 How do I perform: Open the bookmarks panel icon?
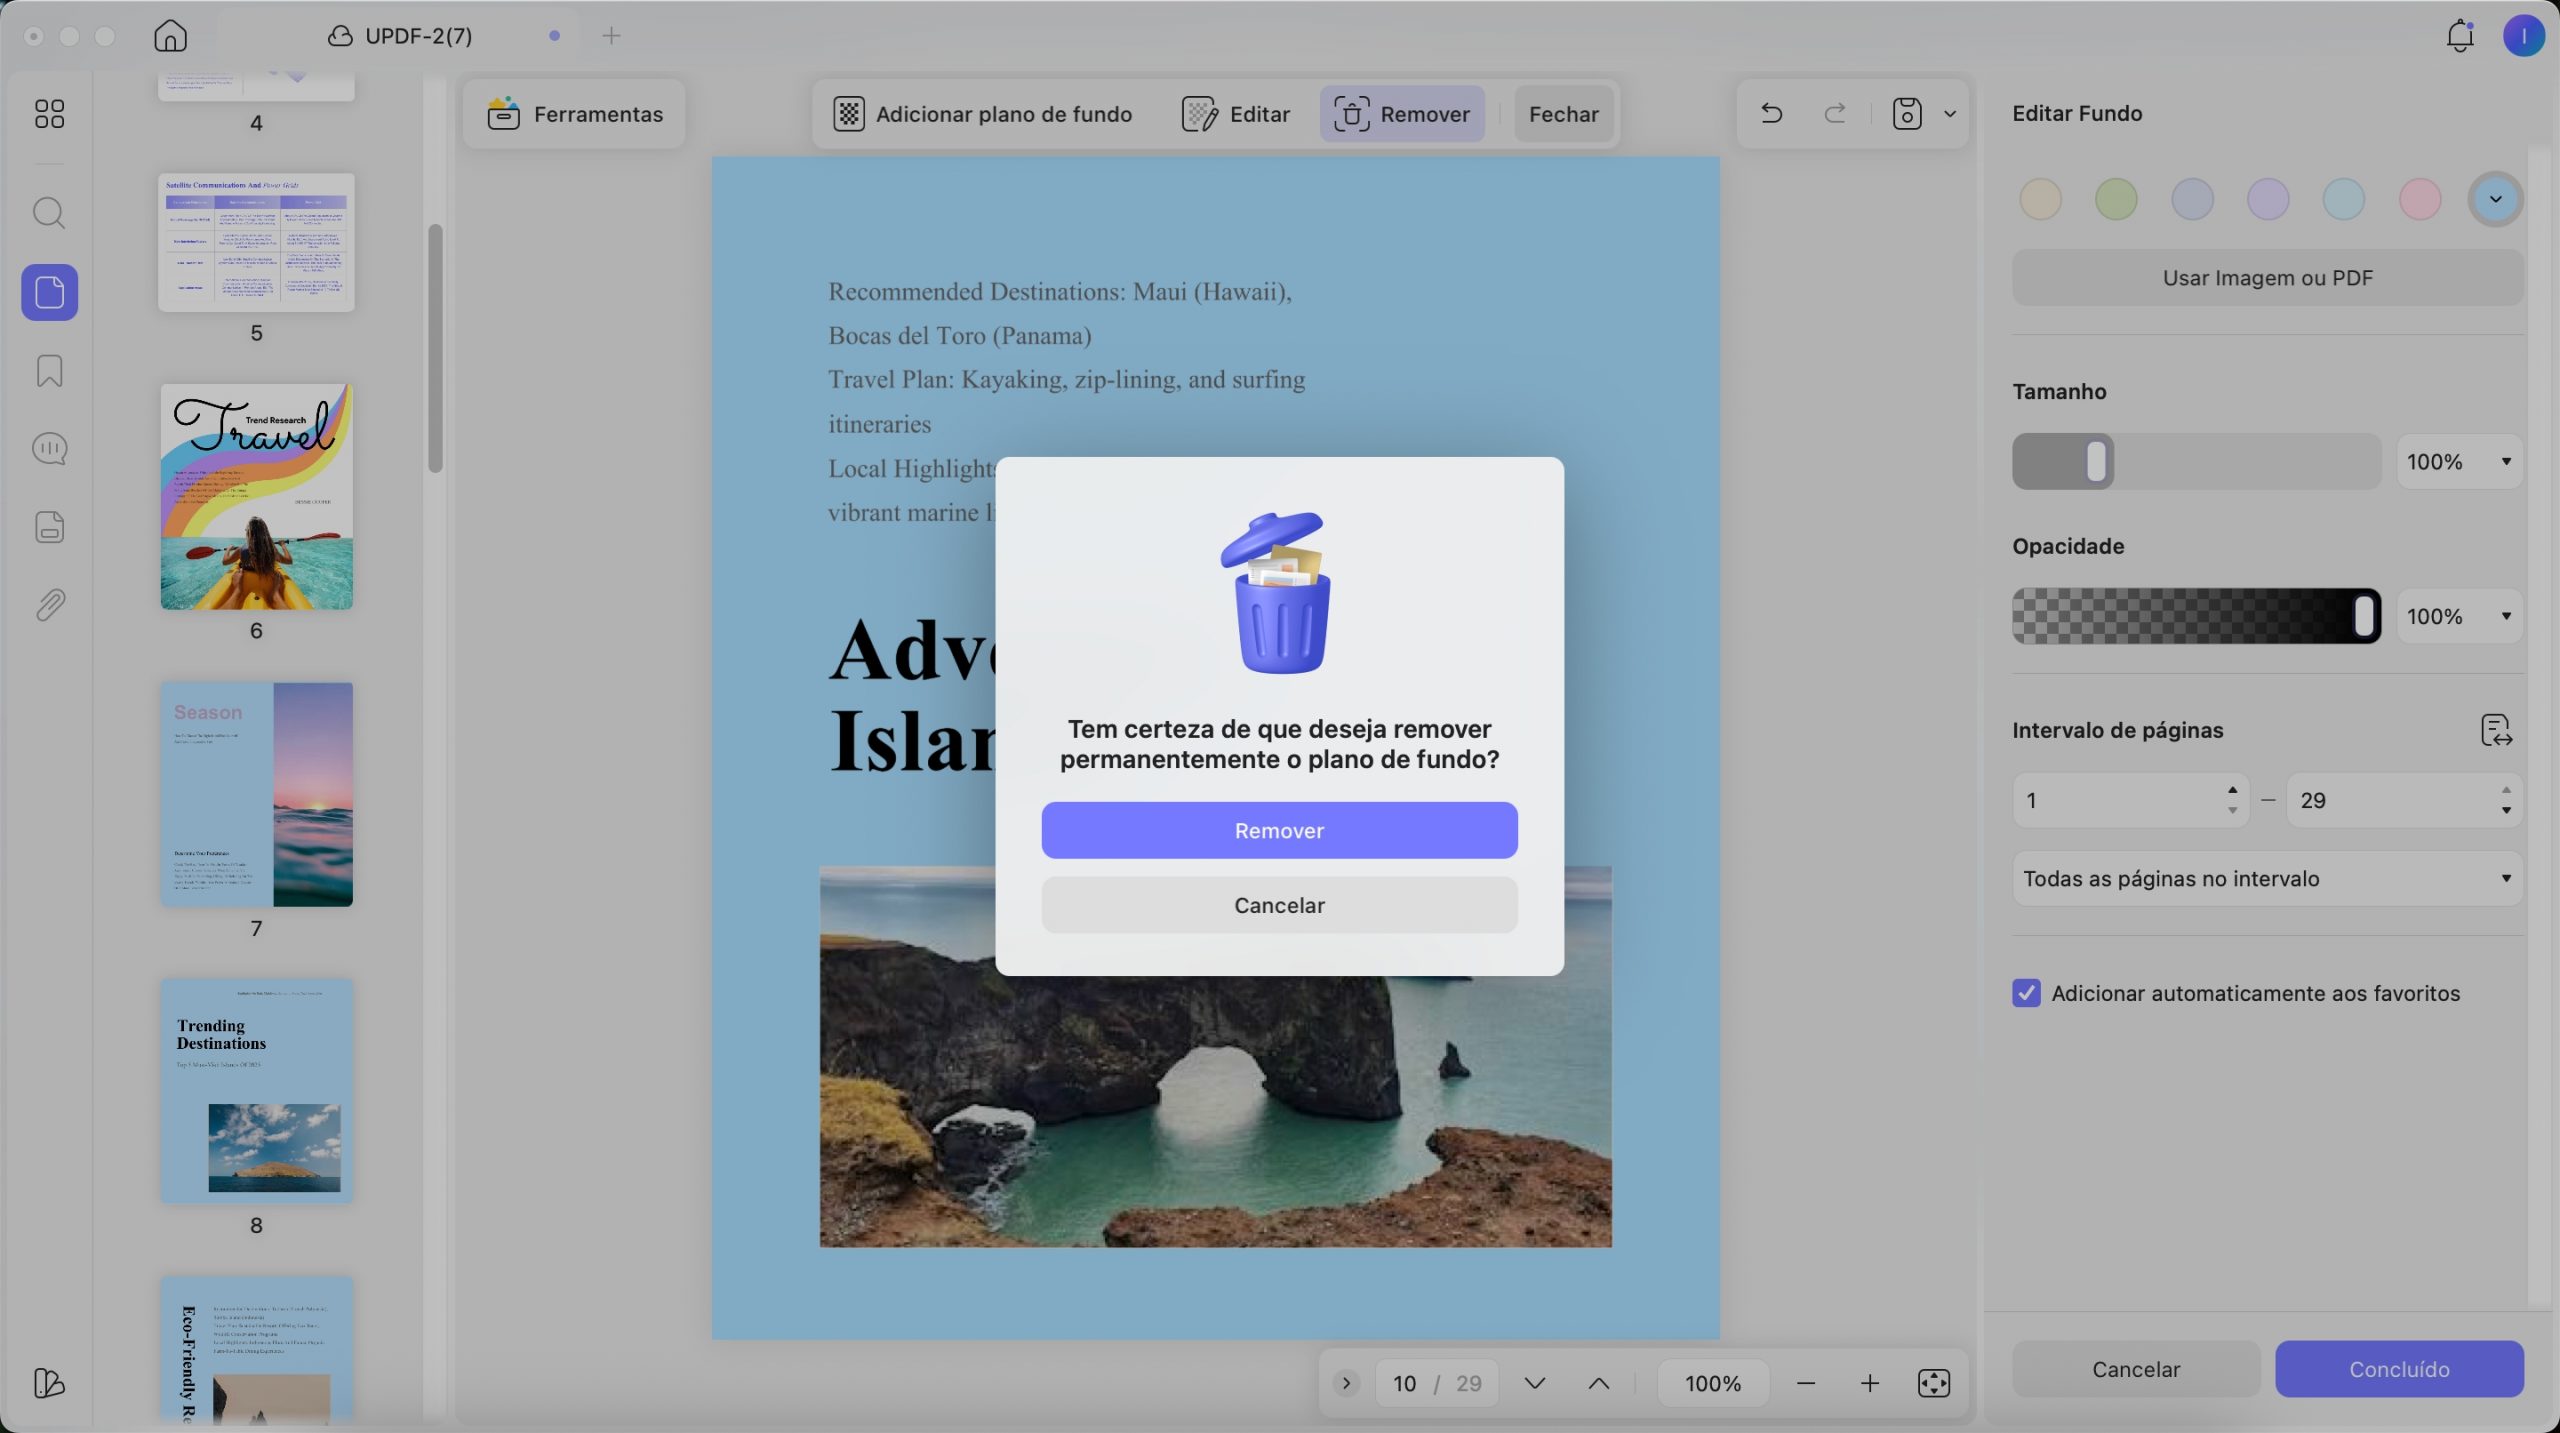click(x=49, y=371)
